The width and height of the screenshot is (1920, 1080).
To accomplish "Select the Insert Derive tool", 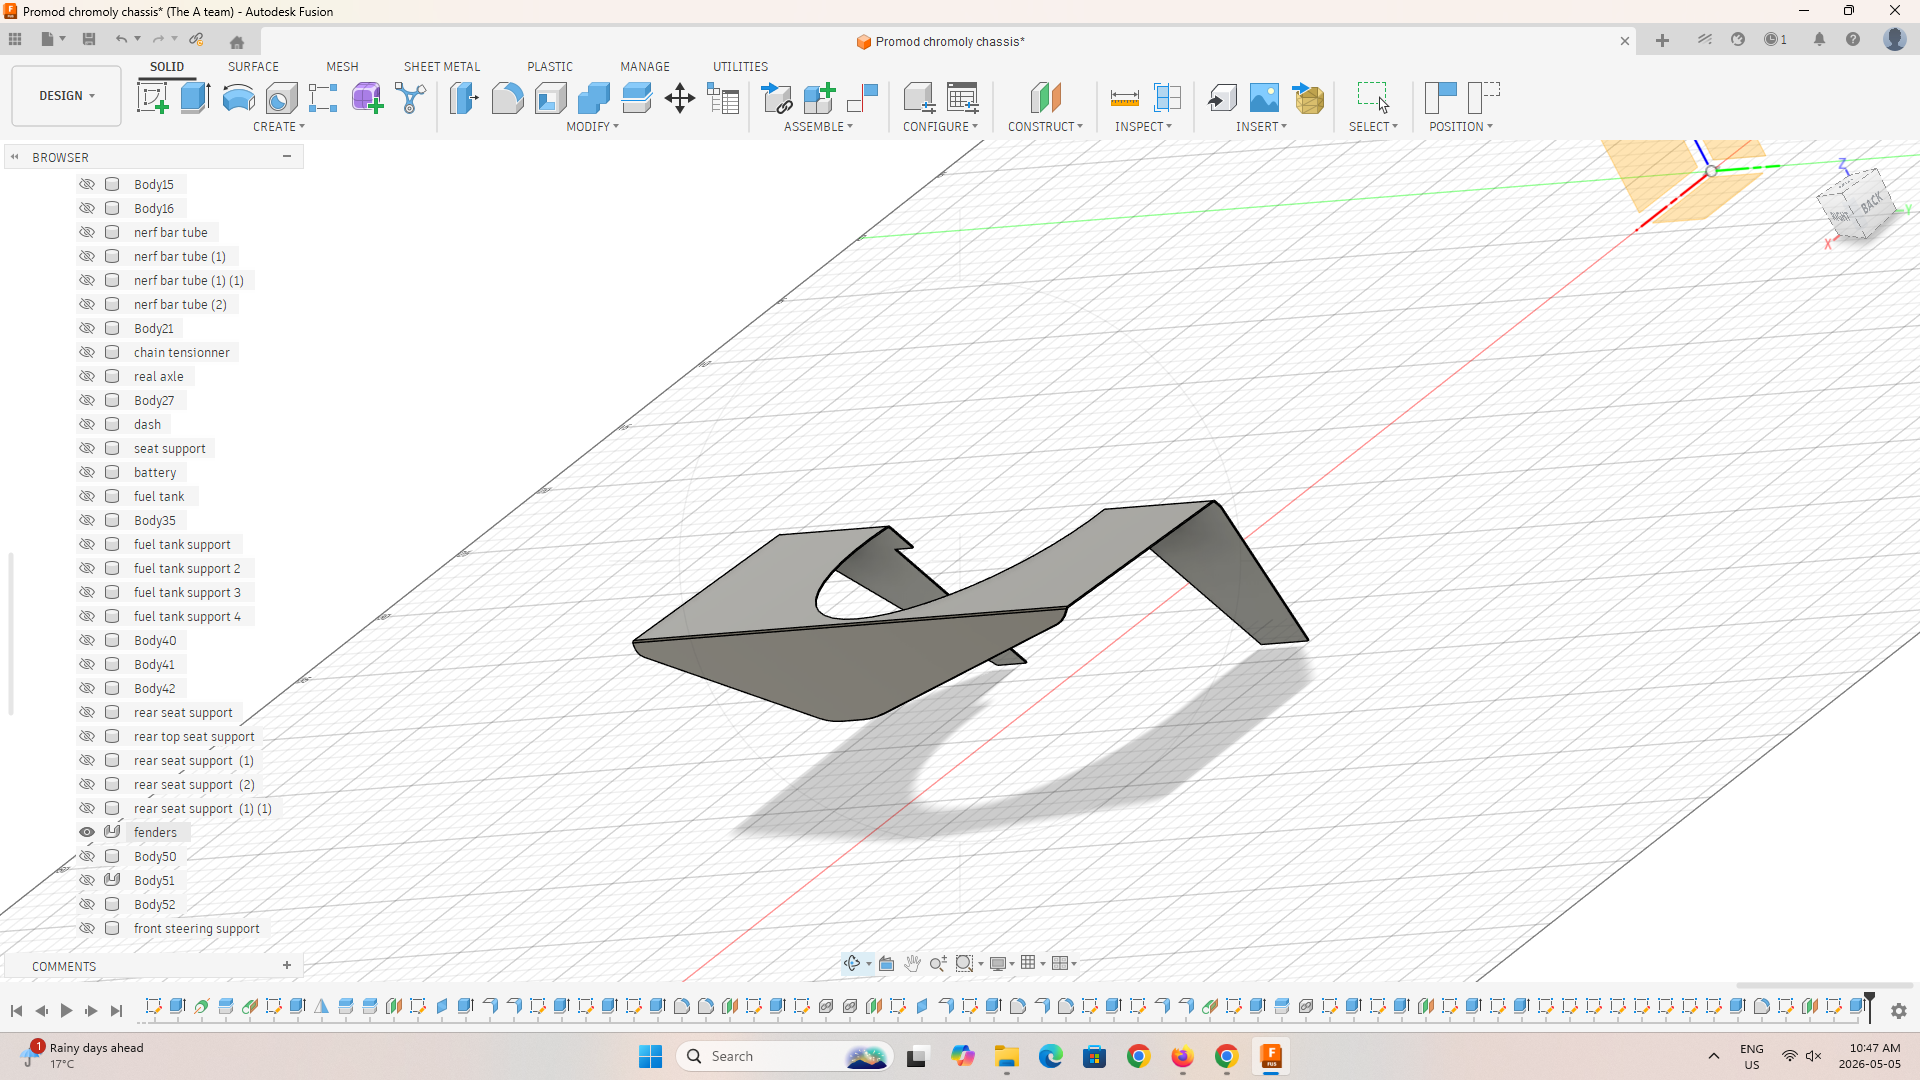I will (1221, 98).
